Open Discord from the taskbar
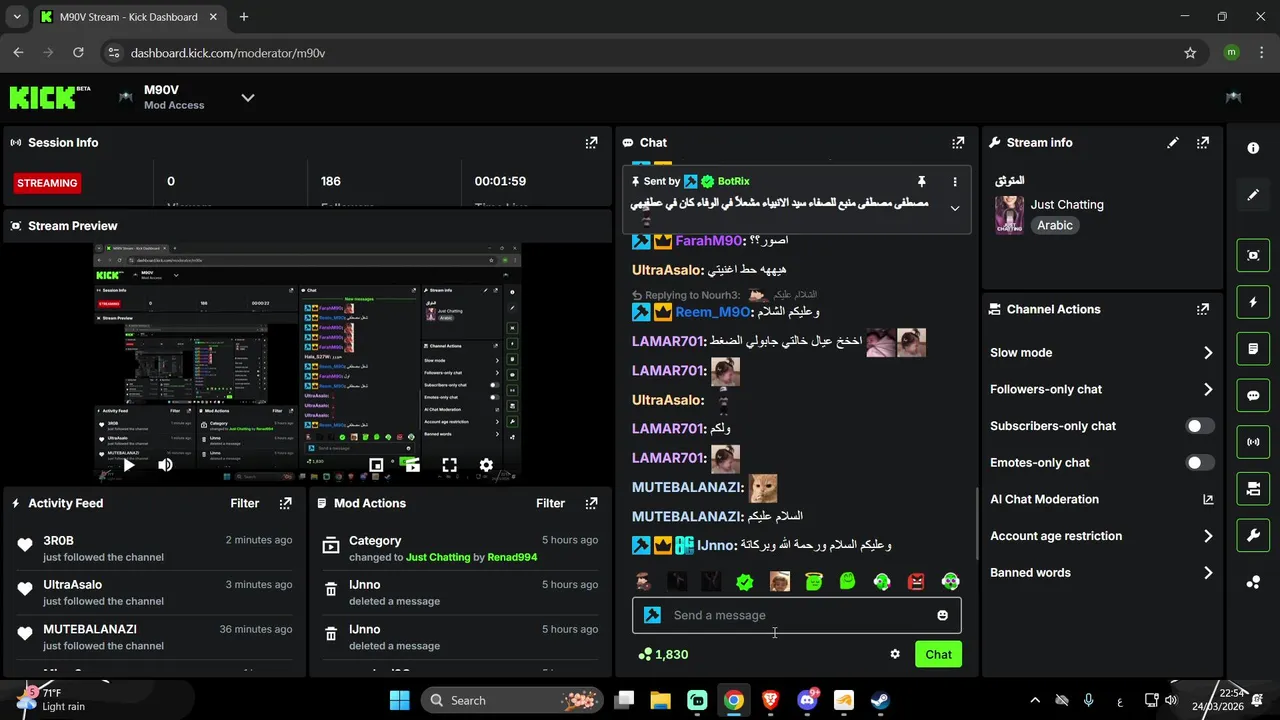This screenshot has width=1280, height=720. (x=807, y=700)
